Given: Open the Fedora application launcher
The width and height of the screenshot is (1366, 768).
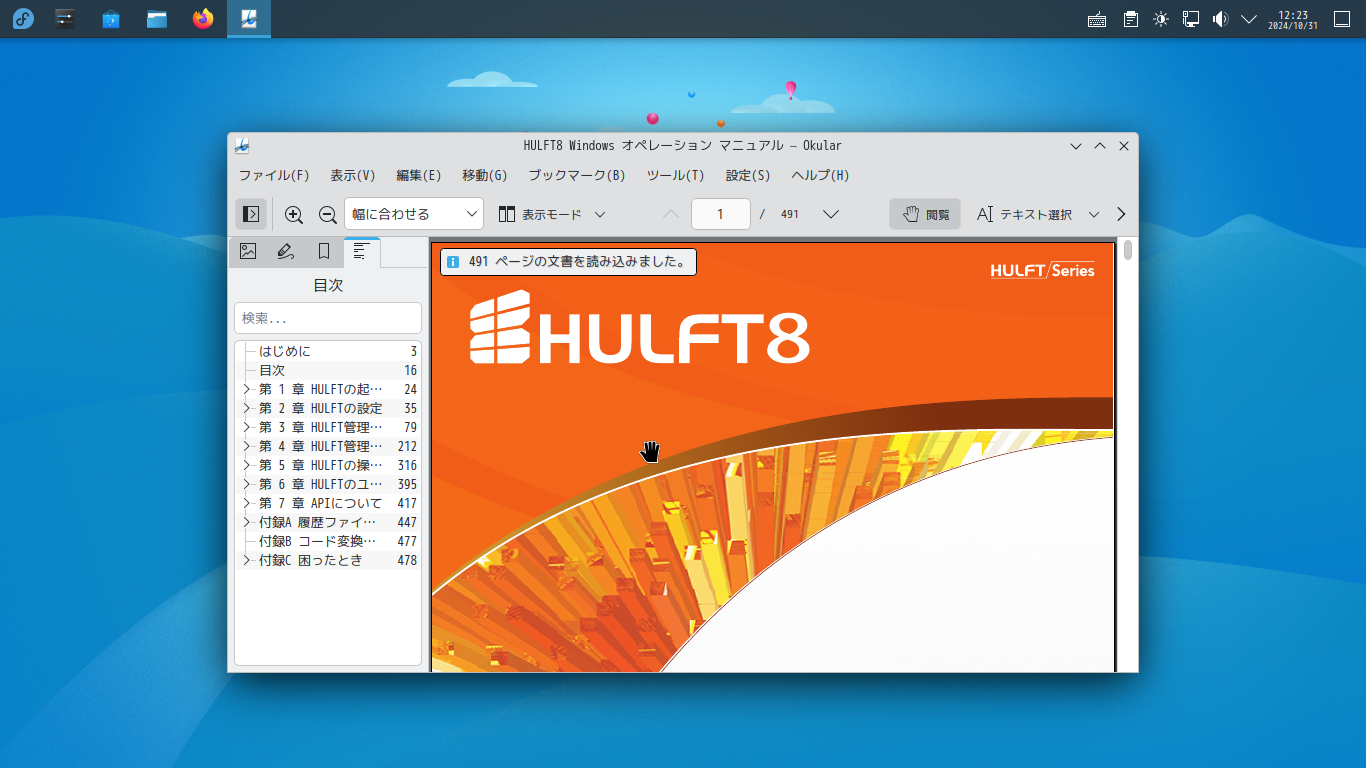Looking at the screenshot, I should point(22,19).
